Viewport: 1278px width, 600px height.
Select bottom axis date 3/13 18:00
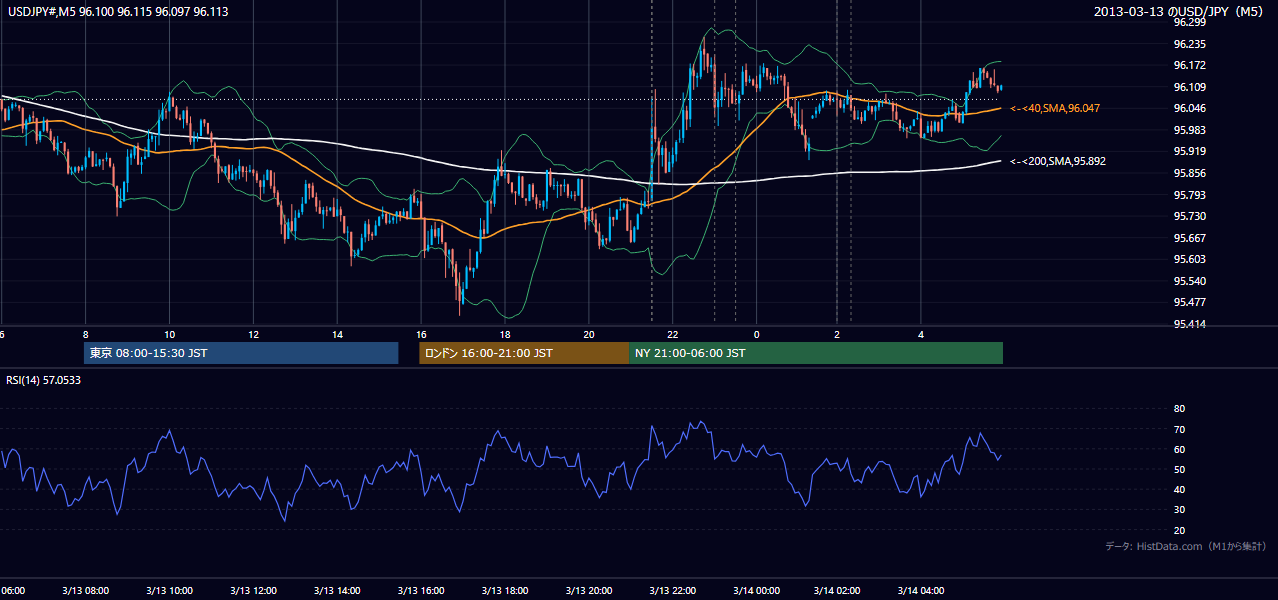pos(505,591)
